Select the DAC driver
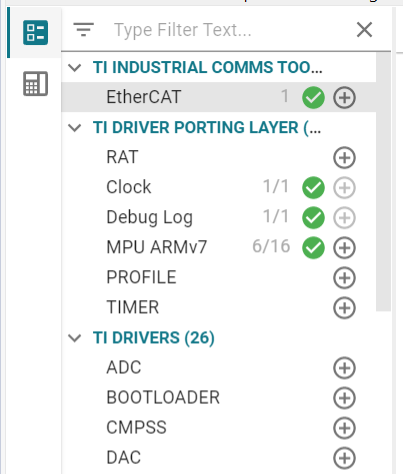403x474 pixels. 124,458
